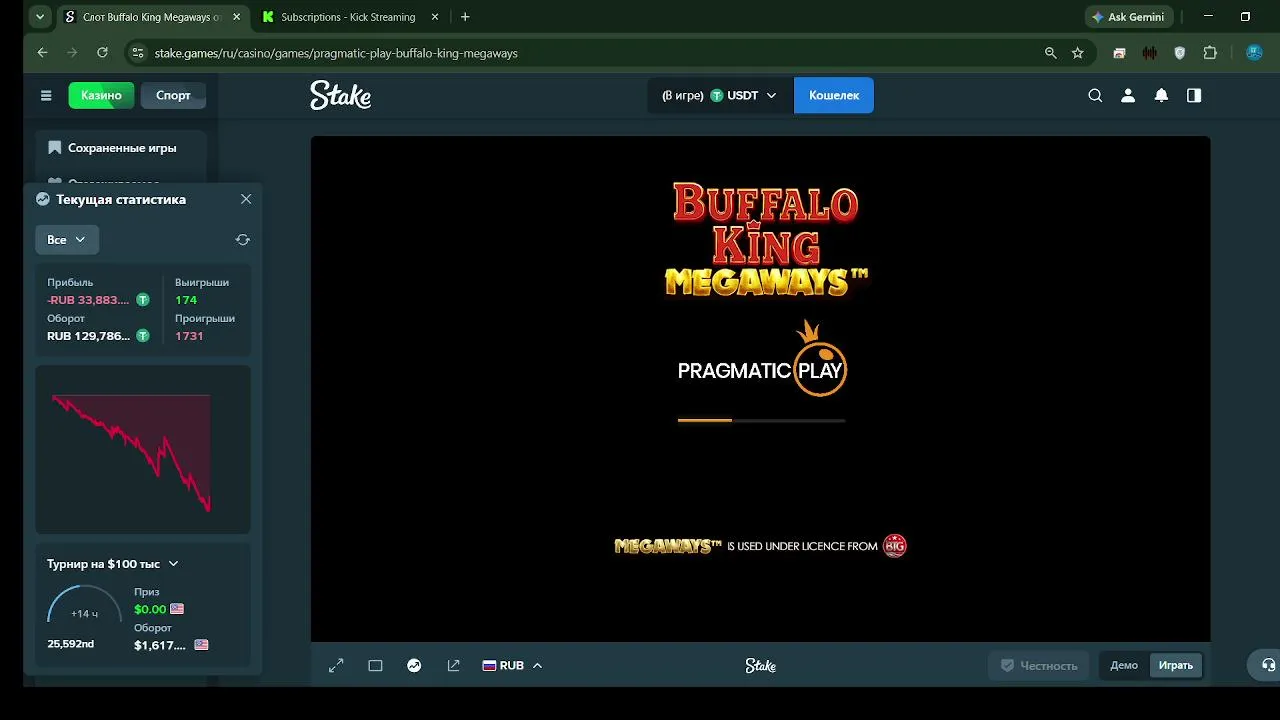
Task: Enter fullscreen mode for the game
Action: (336, 665)
